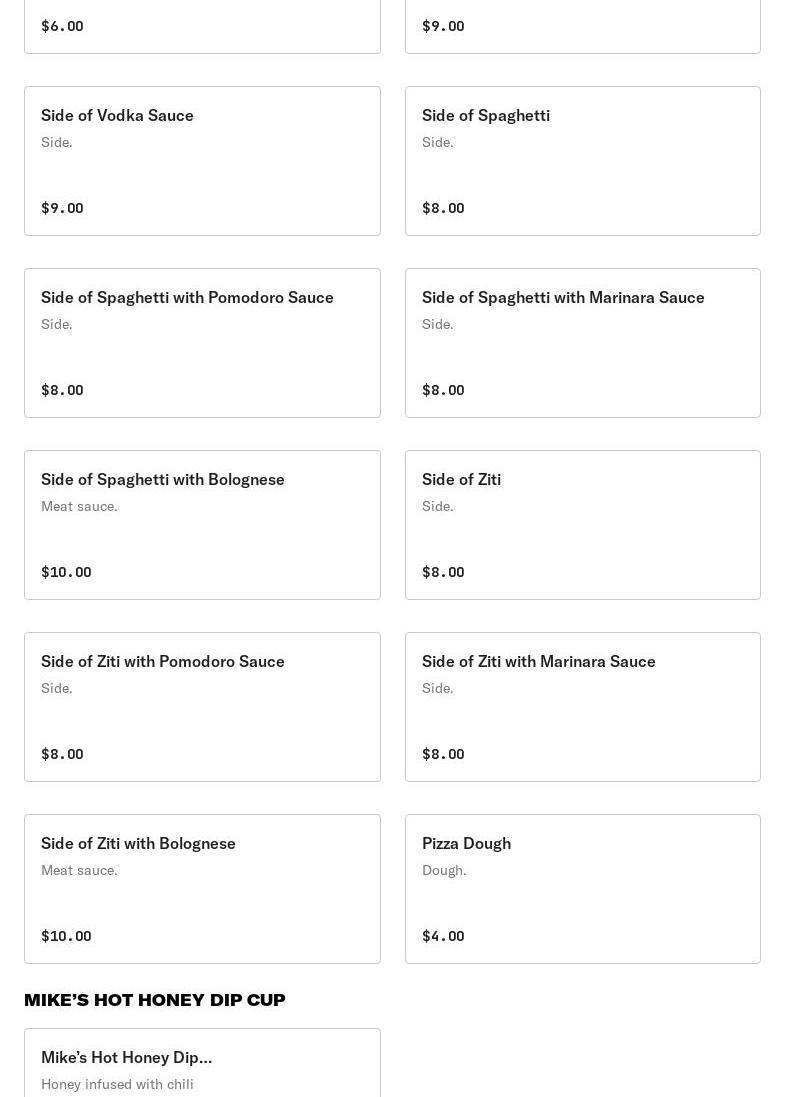The width and height of the screenshot is (785, 1097).
Task: Click the $4.00 price on Pizza Dough
Action: pyautogui.click(x=443, y=936)
